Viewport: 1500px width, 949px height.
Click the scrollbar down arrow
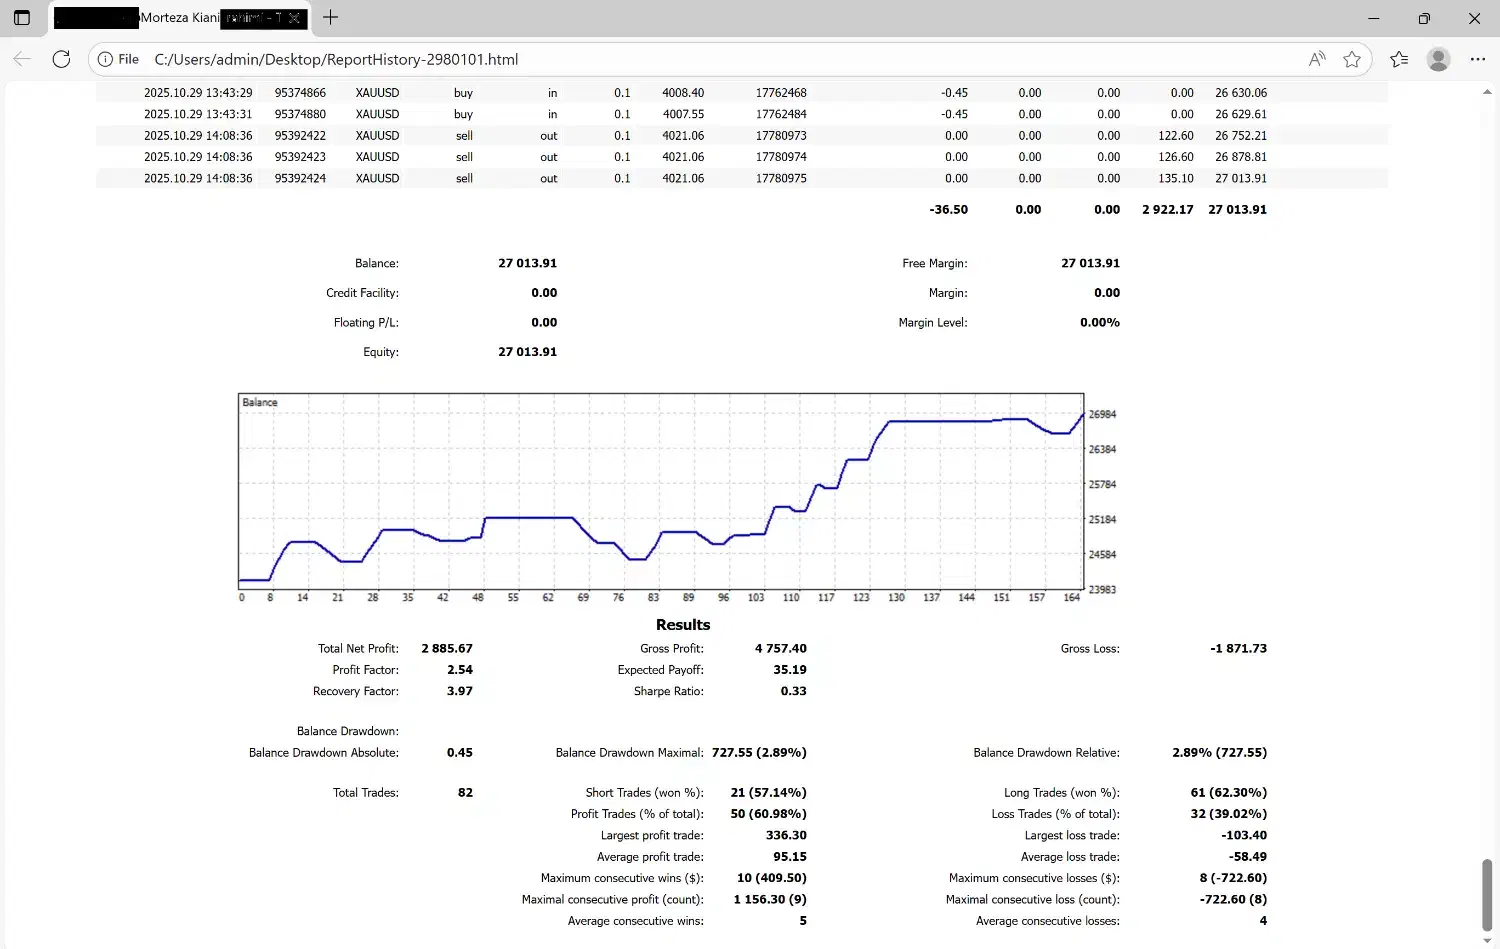(1486, 941)
